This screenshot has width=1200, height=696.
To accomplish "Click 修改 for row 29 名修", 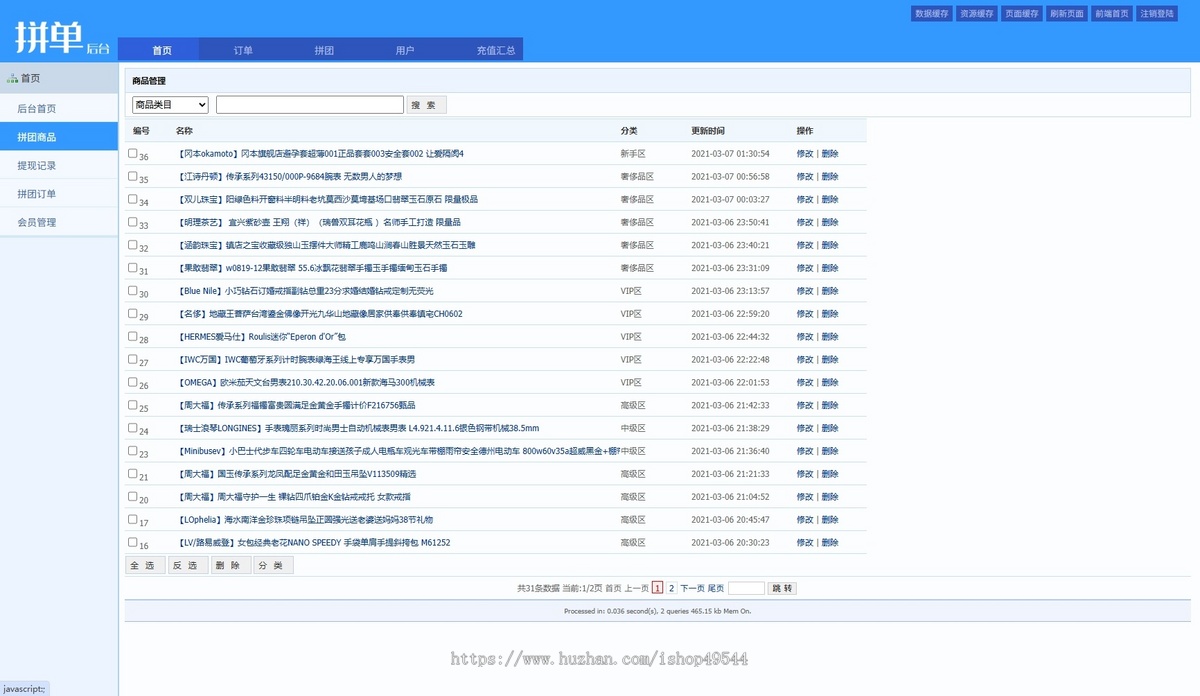I will tap(805, 314).
